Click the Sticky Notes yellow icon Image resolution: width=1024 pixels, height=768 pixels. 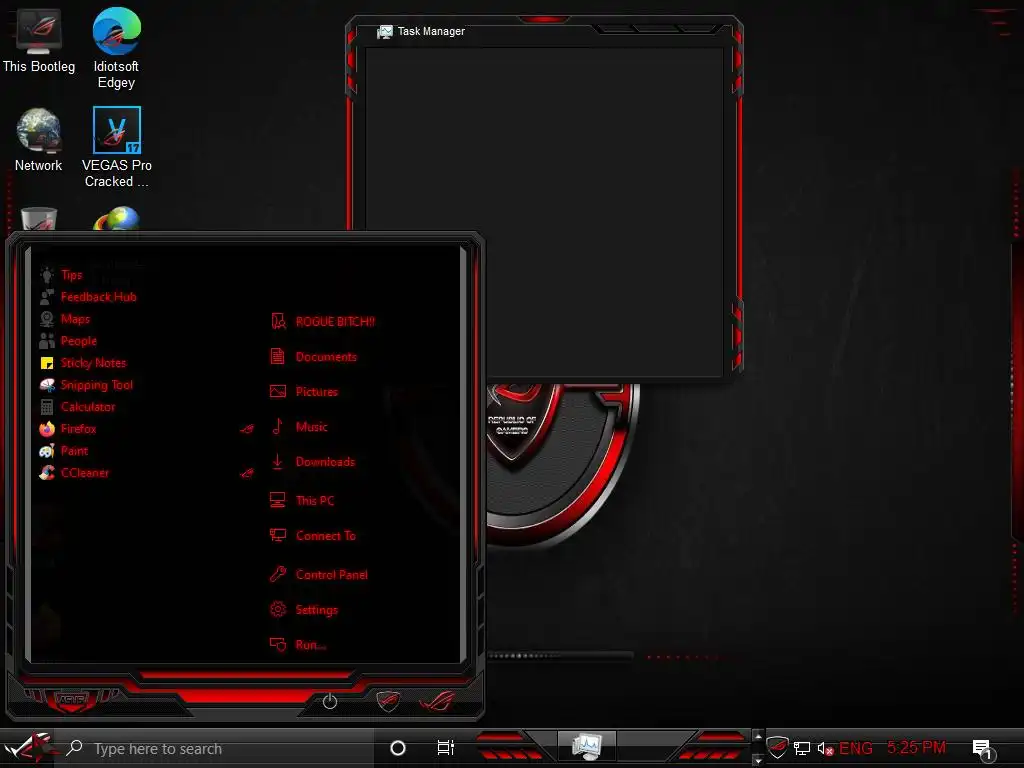(47, 363)
